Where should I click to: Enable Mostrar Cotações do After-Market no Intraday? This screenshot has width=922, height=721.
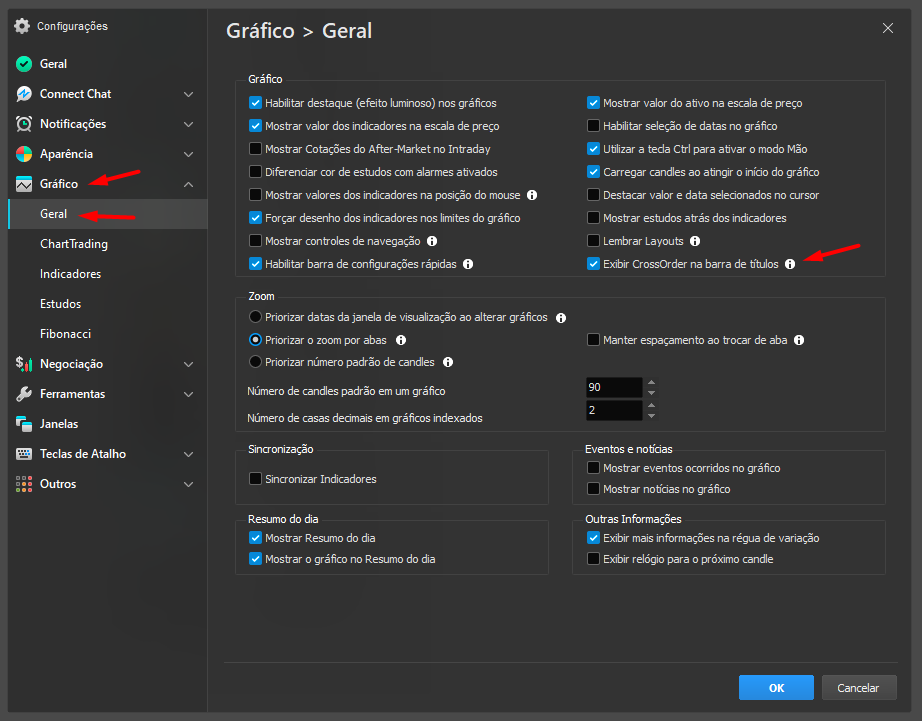click(x=255, y=149)
